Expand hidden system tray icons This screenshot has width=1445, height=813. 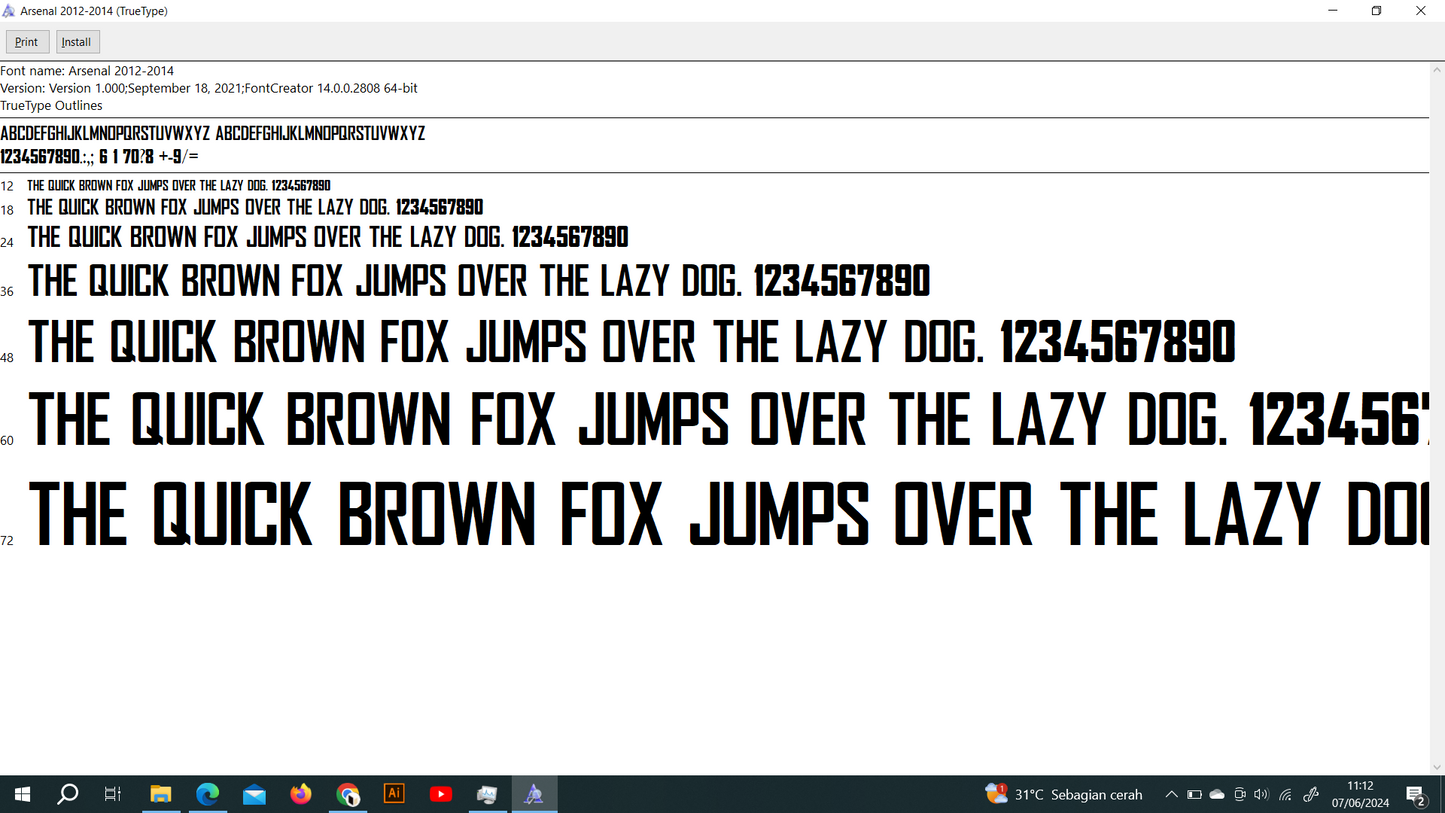pos(1170,794)
